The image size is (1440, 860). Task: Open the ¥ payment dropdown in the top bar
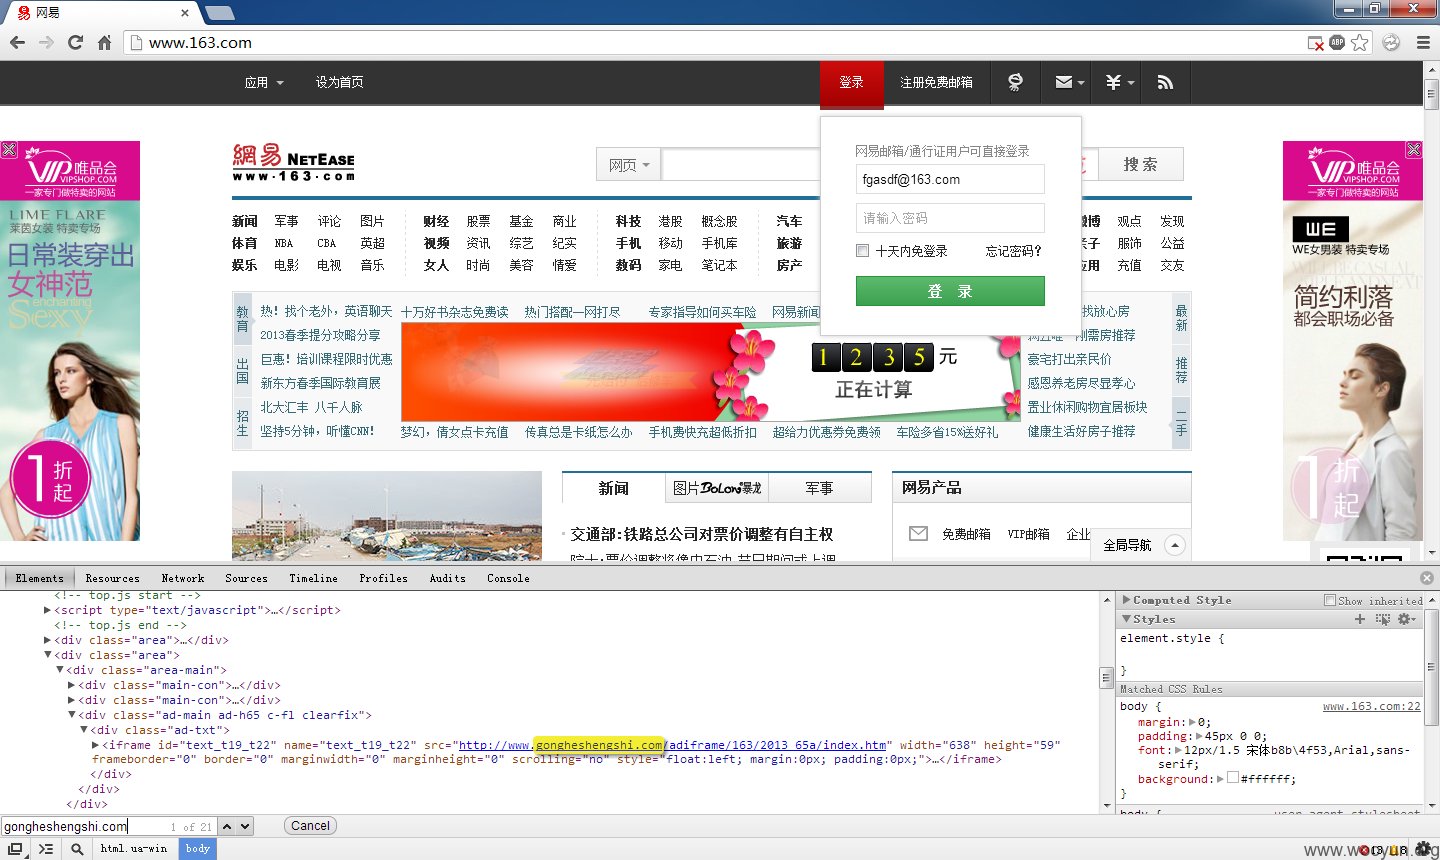coord(1119,82)
